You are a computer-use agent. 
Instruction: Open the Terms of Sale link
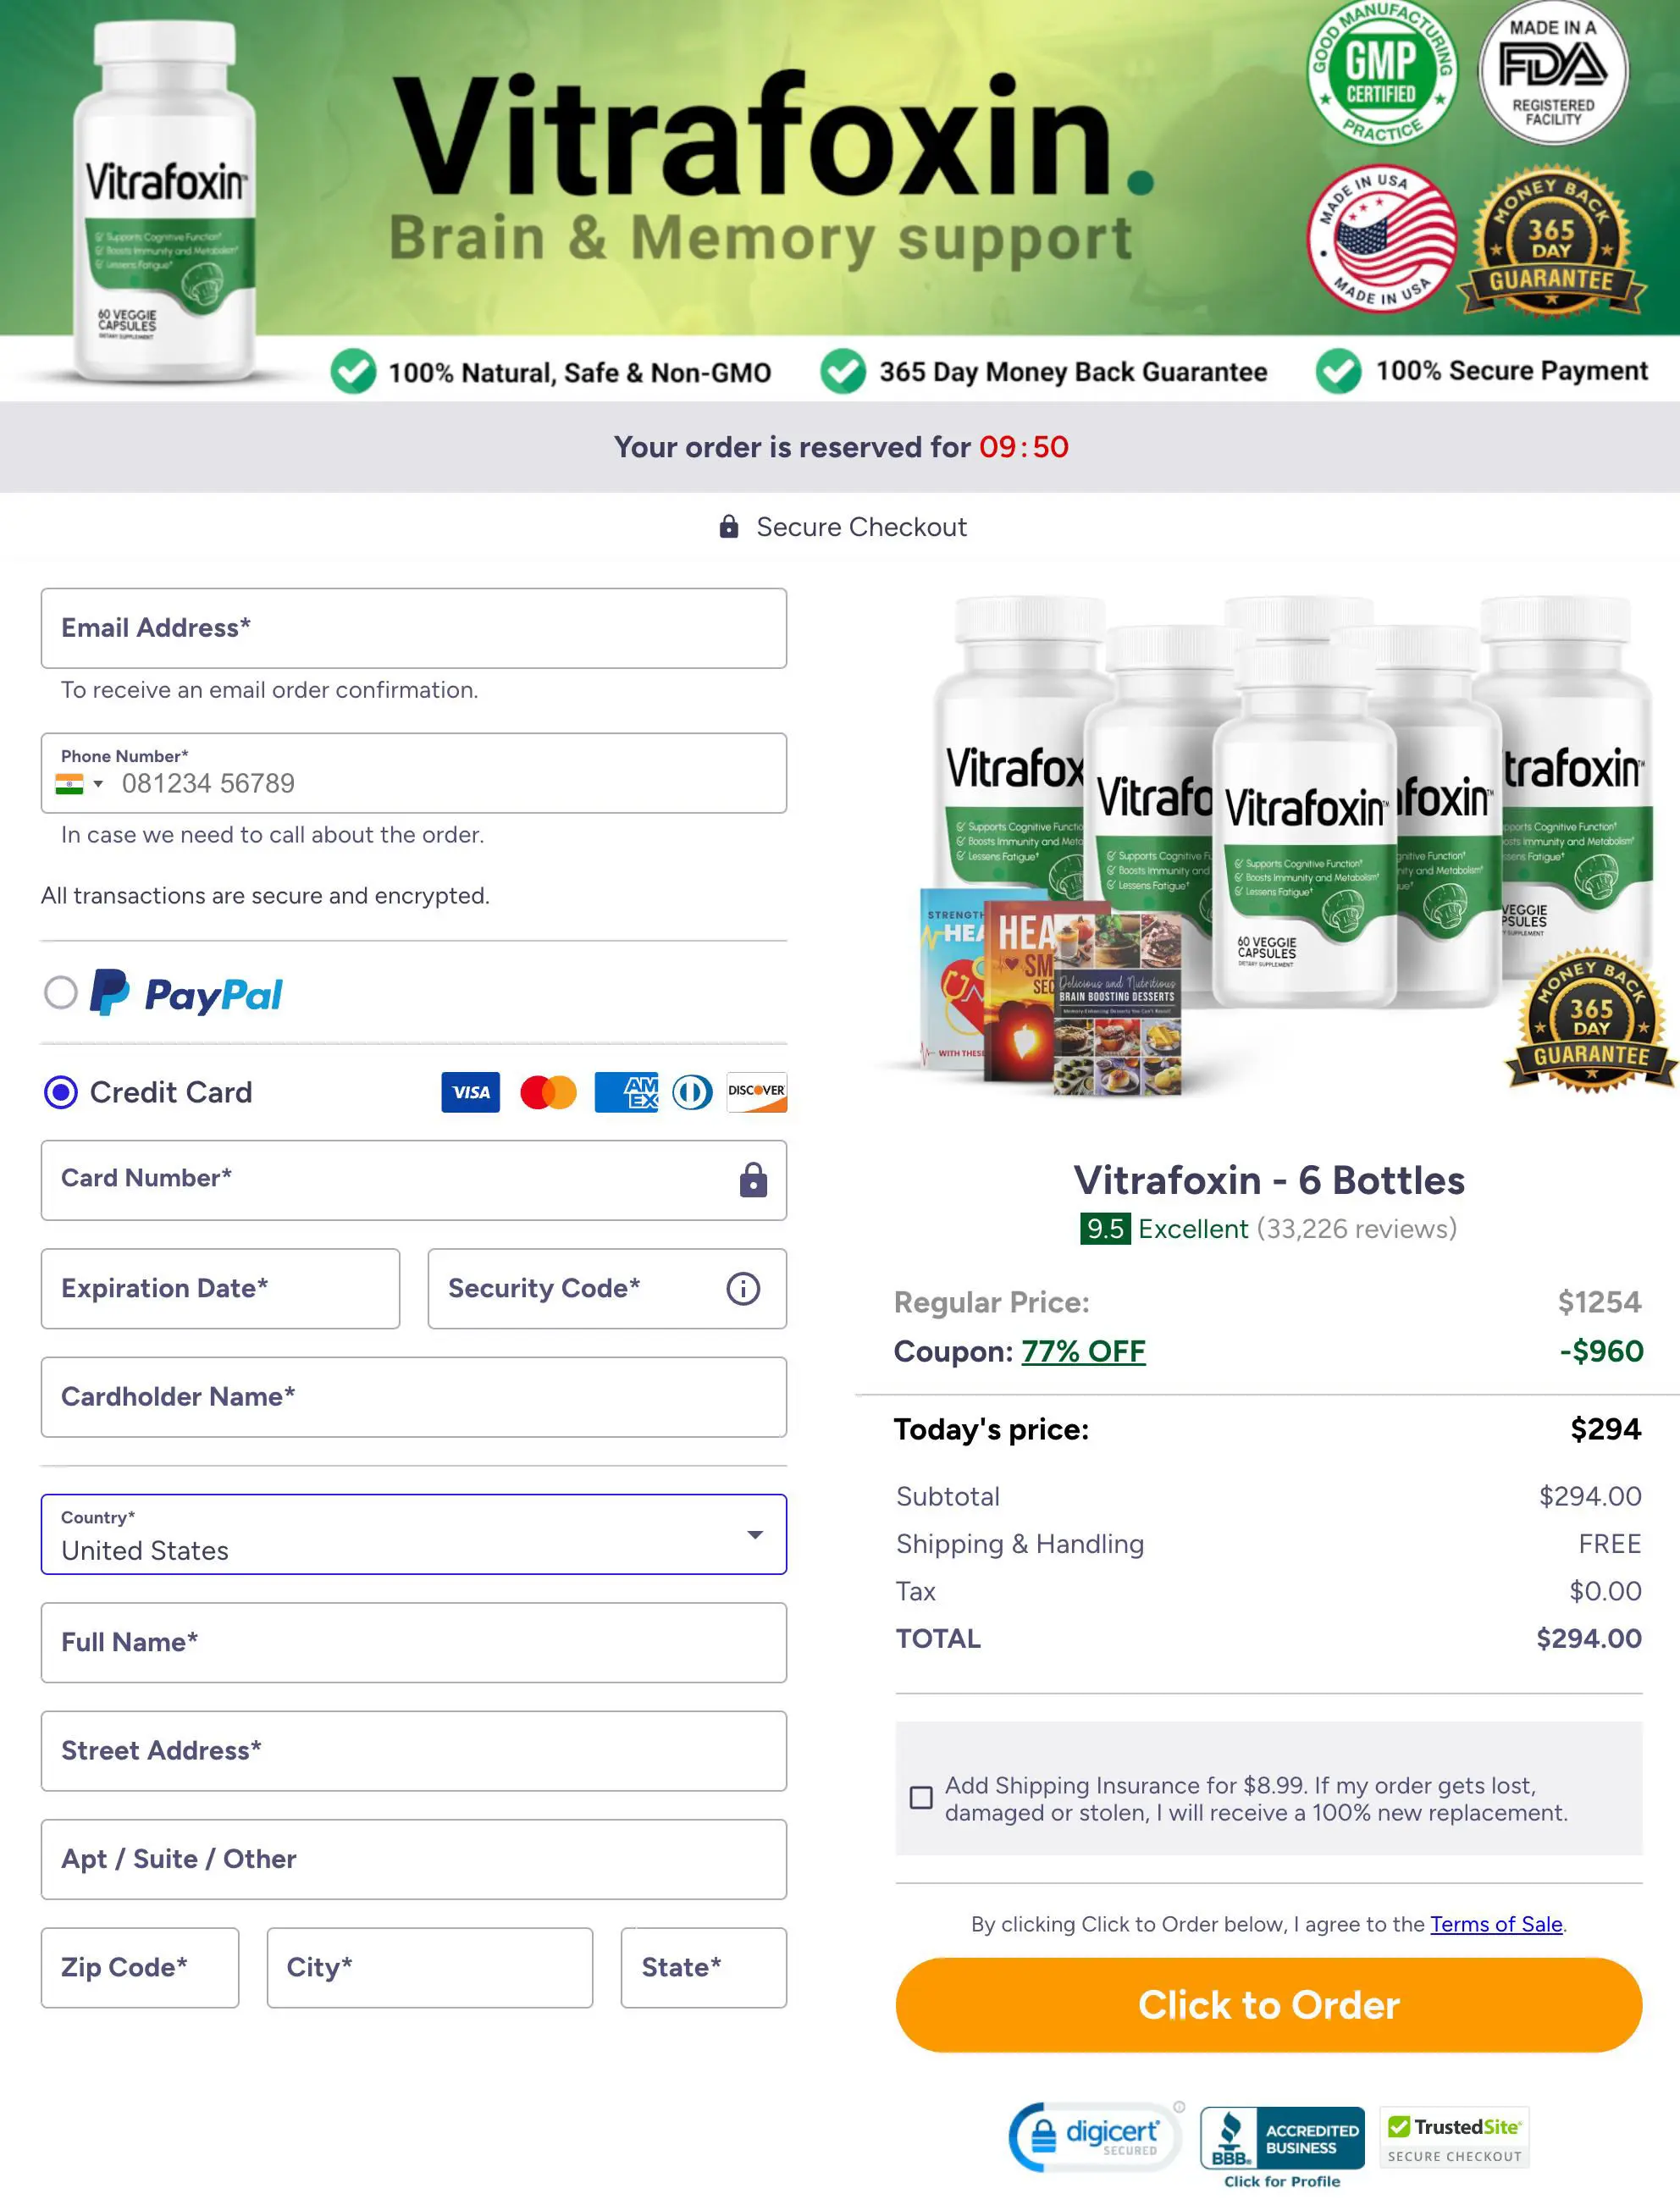pyautogui.click(x=1496, y=1924)
